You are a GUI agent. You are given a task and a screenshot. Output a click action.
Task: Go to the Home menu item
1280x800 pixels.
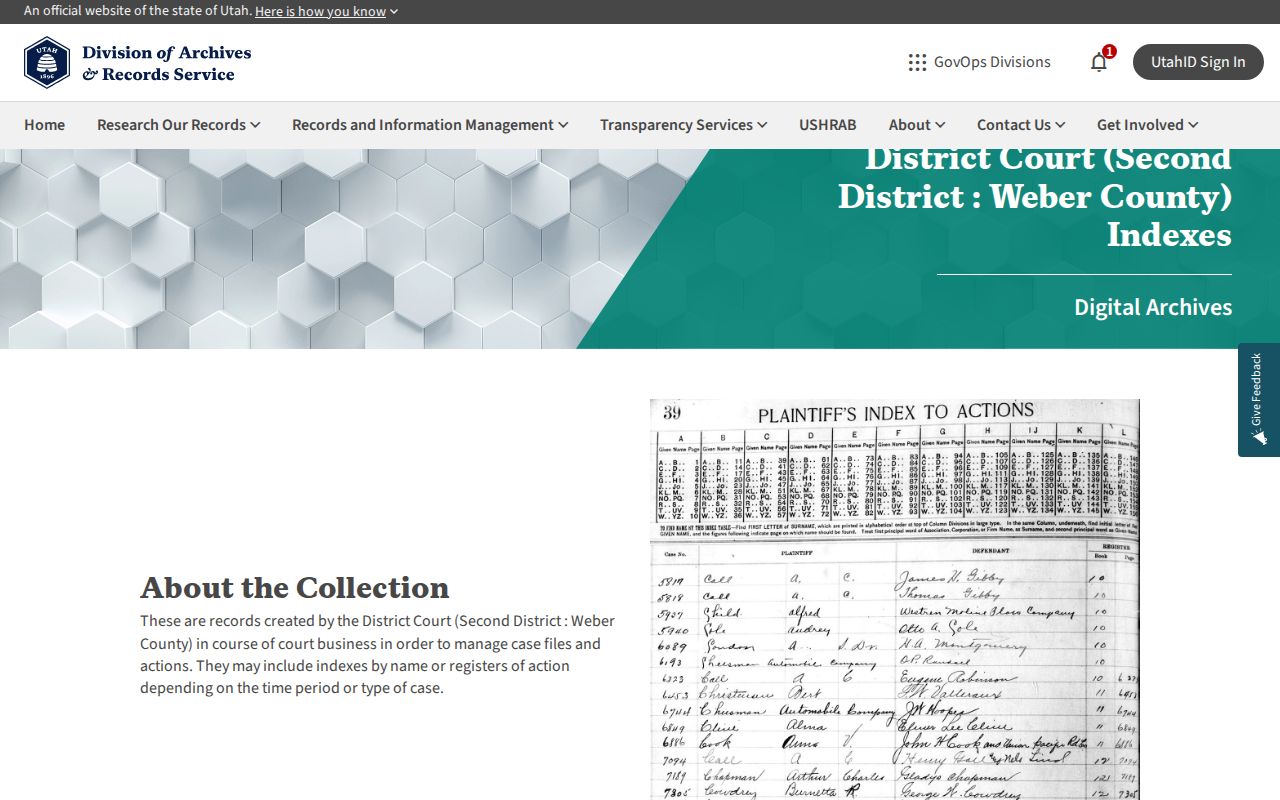click(44, 125)
